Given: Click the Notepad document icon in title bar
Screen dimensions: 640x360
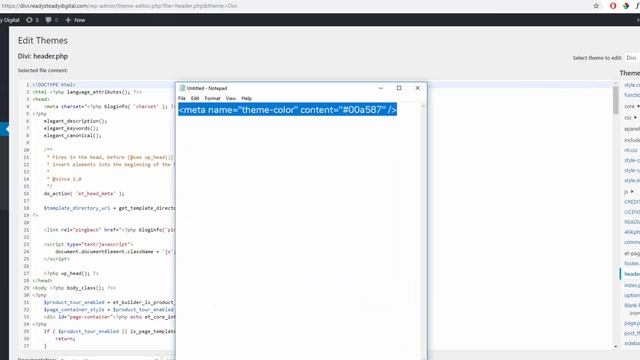Looking at the screenshot, I should click(182, 88).
